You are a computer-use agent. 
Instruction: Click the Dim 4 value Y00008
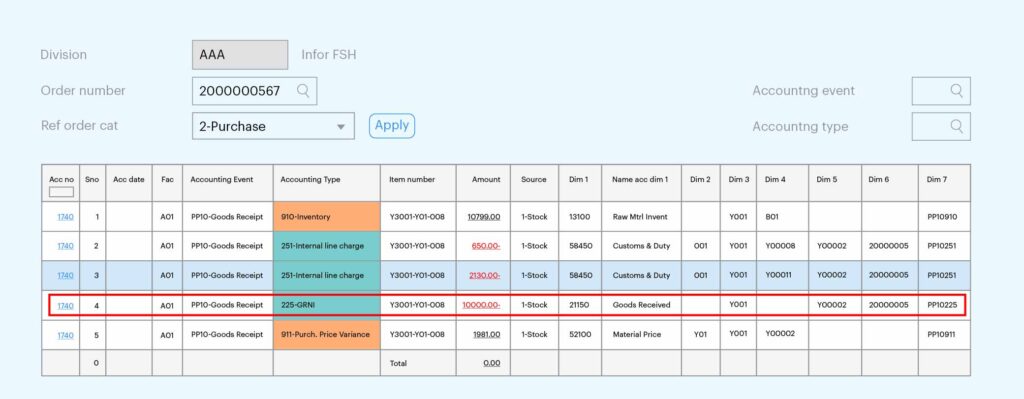tap(780, 246)
